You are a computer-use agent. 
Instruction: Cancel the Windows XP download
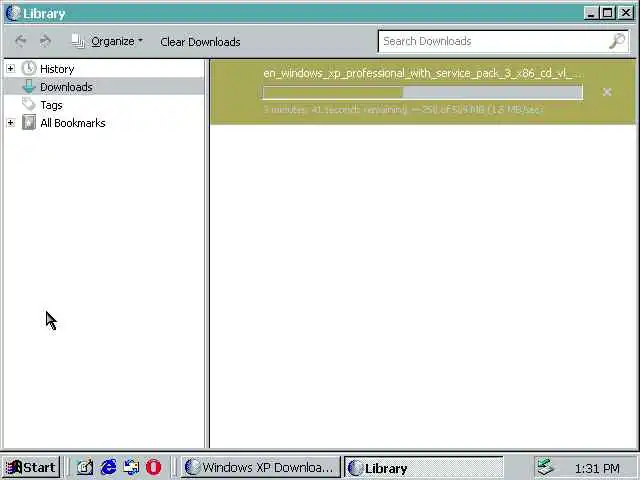pos(607,92)
